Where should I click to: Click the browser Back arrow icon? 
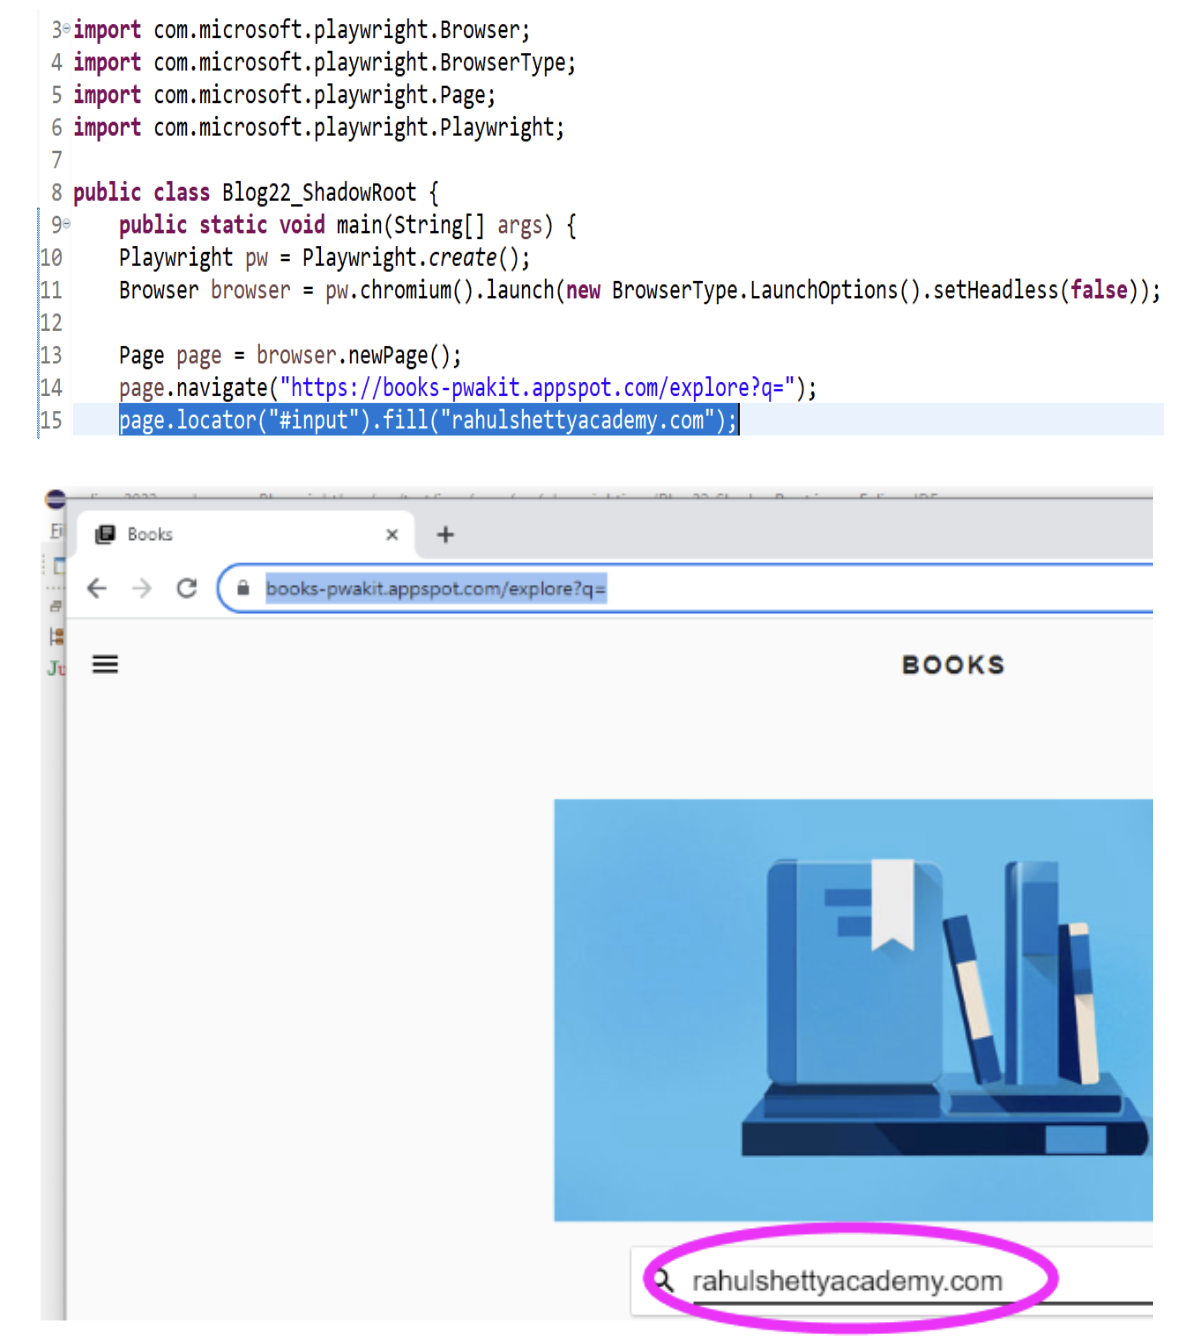96,588
